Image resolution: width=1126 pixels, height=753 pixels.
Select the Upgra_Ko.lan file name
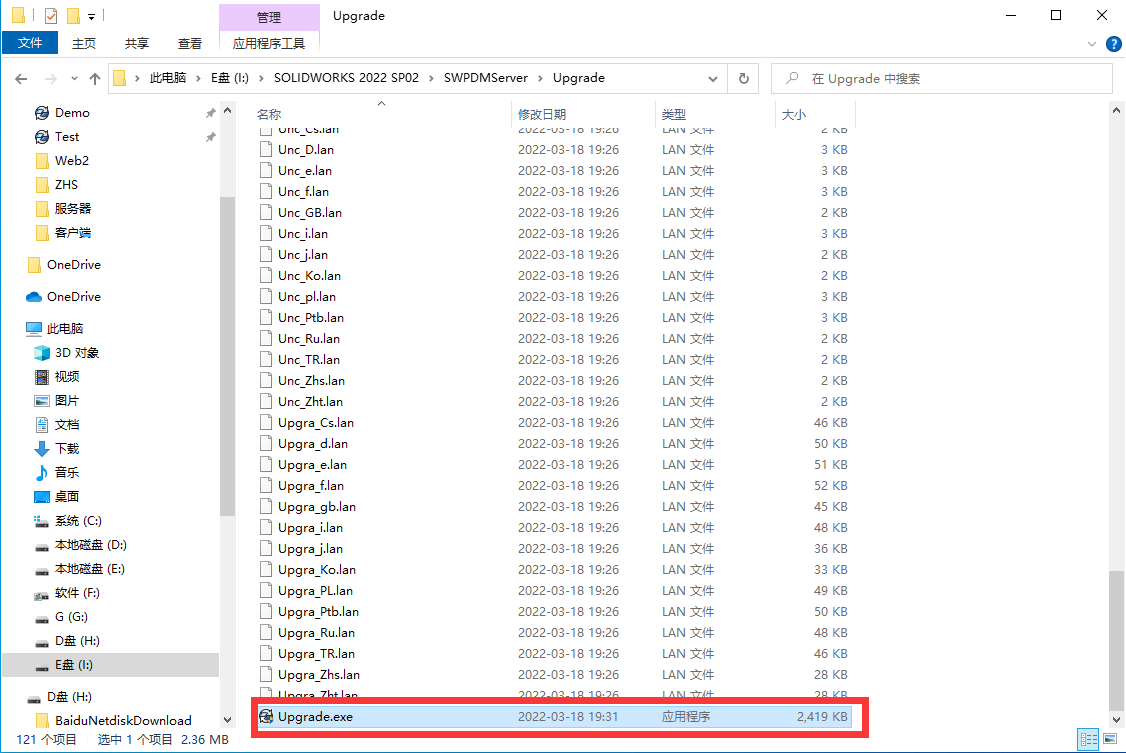coord(317,569)
